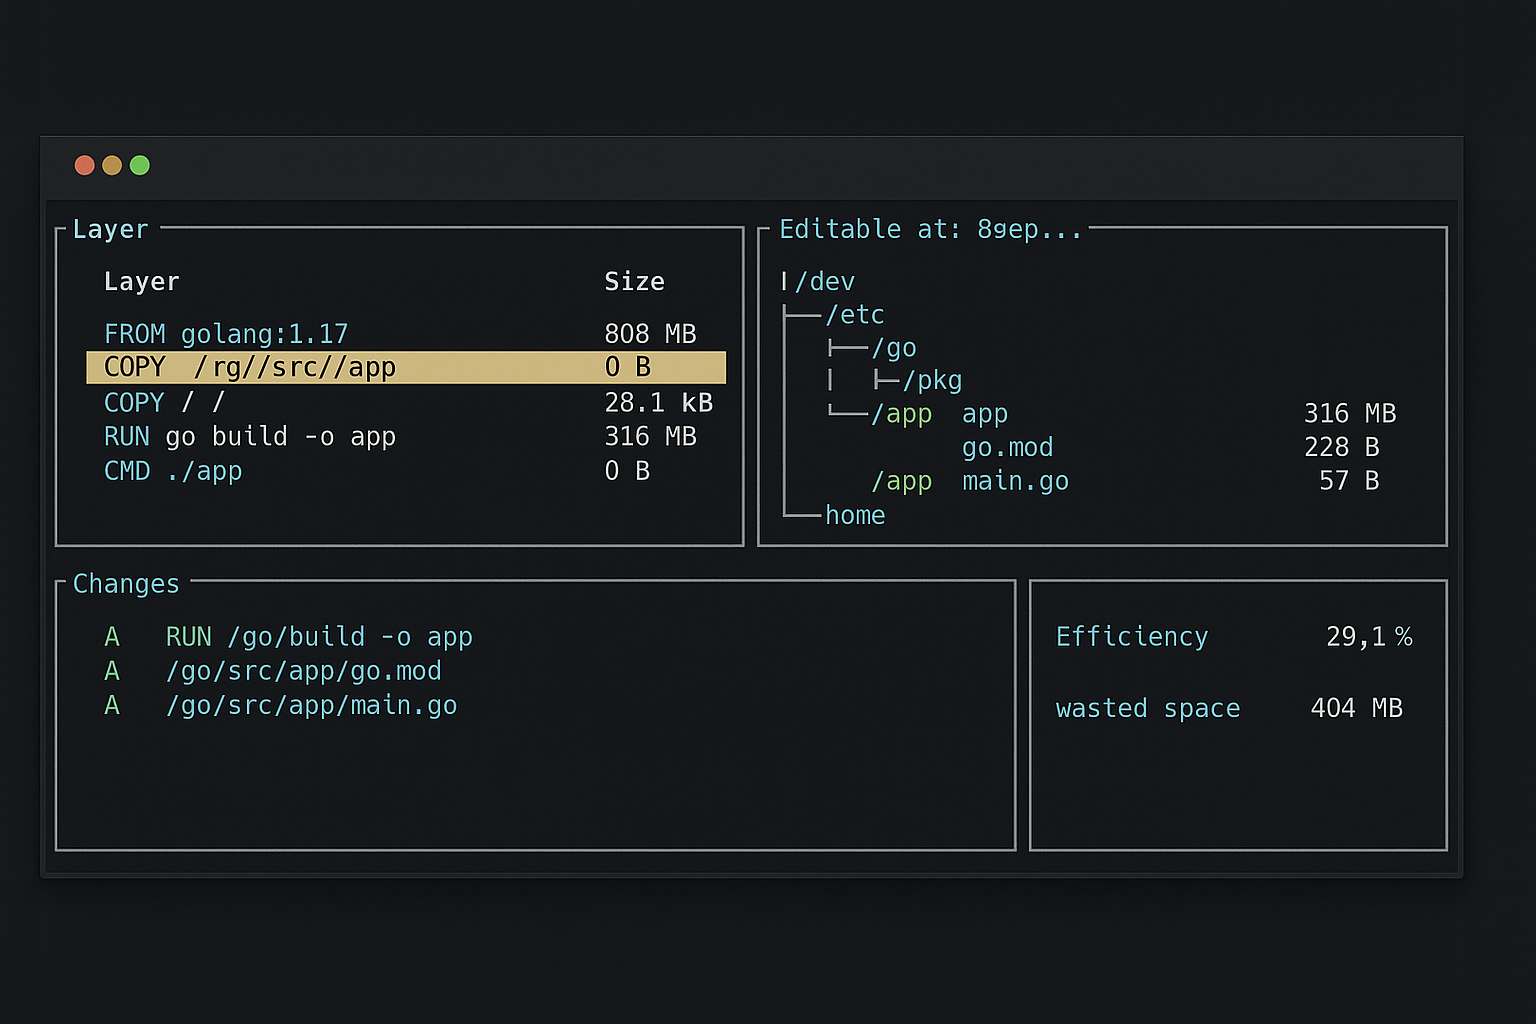Select the FROM golang:1.17 layer

coord(226,334)
